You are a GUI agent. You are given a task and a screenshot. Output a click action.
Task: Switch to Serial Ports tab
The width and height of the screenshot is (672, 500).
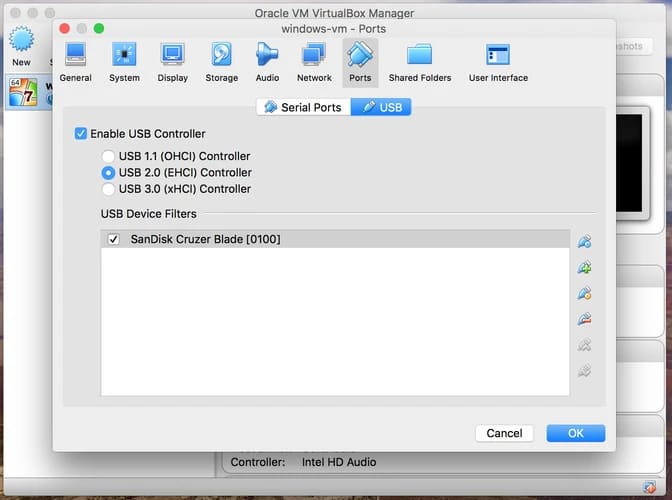(x=303, y=107)
